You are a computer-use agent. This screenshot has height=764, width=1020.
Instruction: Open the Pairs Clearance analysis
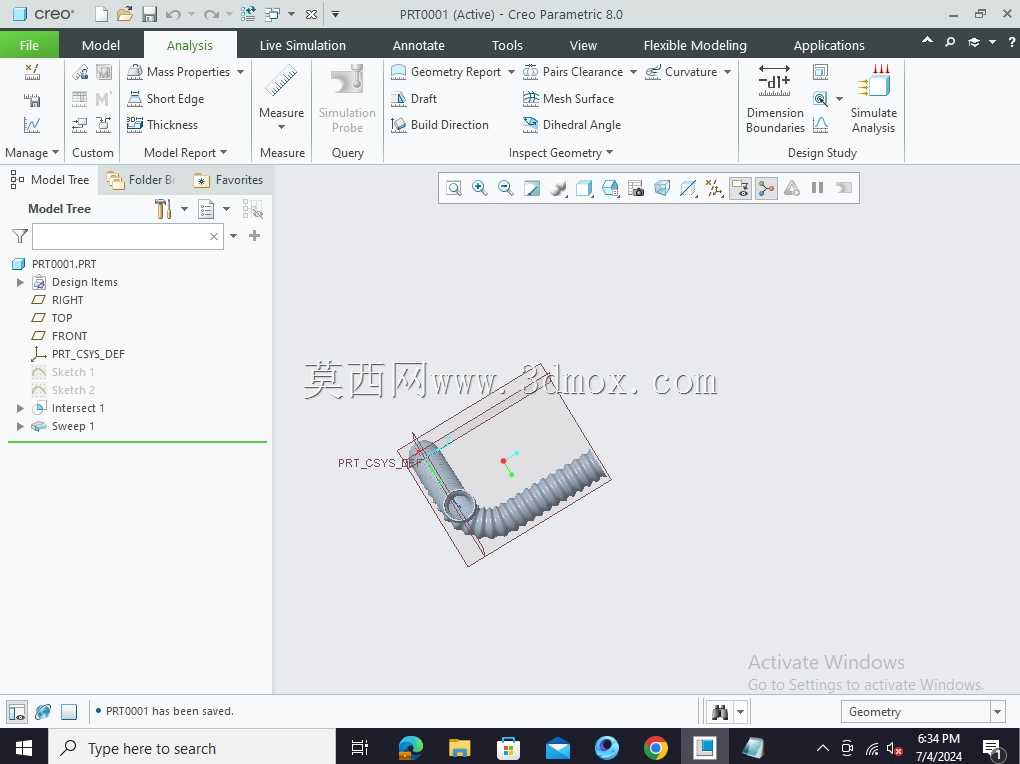tap(573, 72)
